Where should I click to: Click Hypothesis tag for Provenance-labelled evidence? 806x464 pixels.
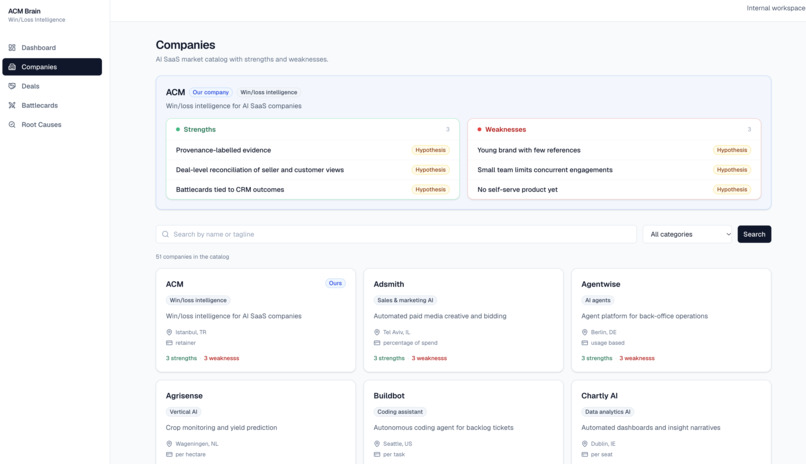(x=430, y=150)
